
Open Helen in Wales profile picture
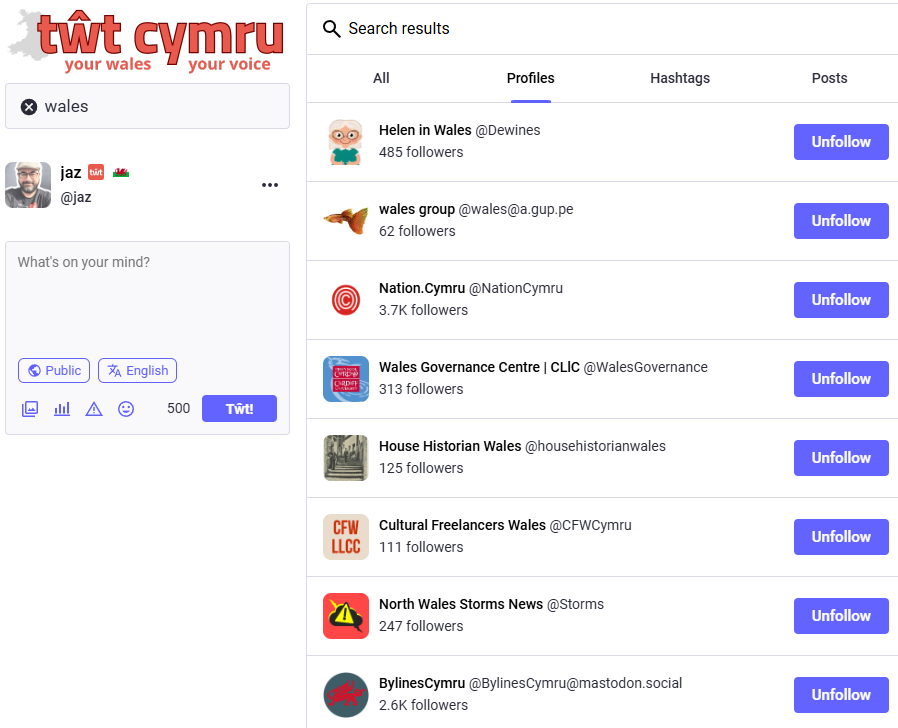tap(345, 141)
